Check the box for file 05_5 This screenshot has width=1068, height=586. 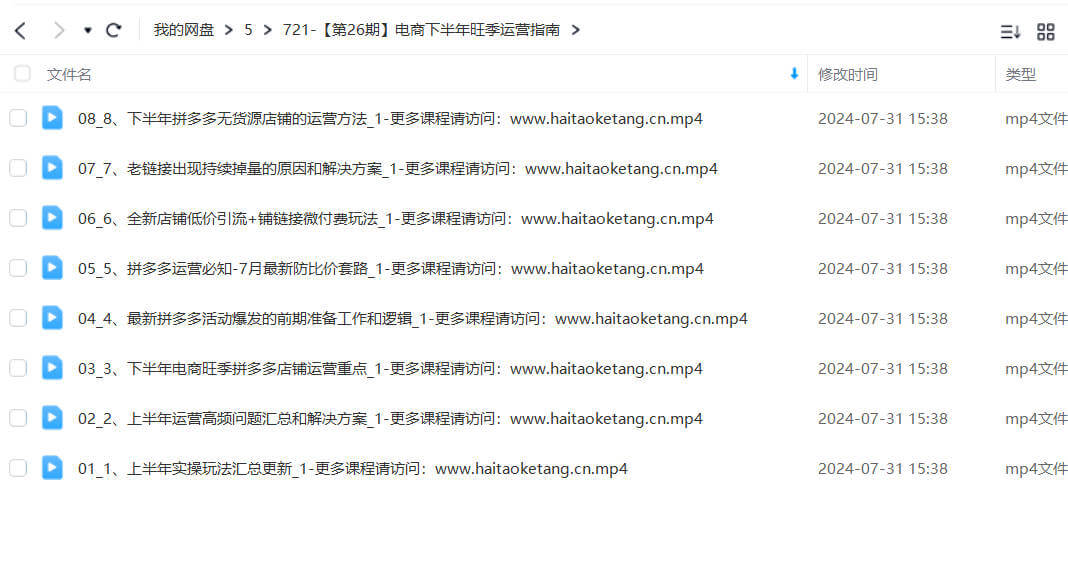(x=18, y=268)
